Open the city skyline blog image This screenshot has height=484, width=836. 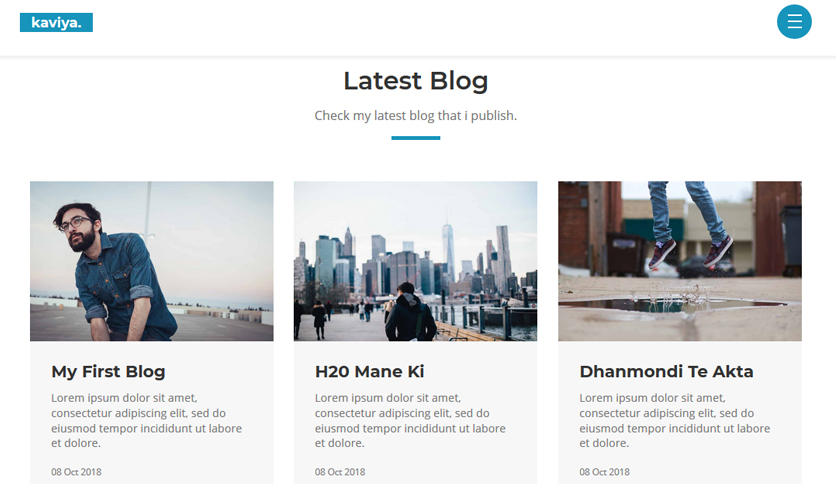(415, 261)
